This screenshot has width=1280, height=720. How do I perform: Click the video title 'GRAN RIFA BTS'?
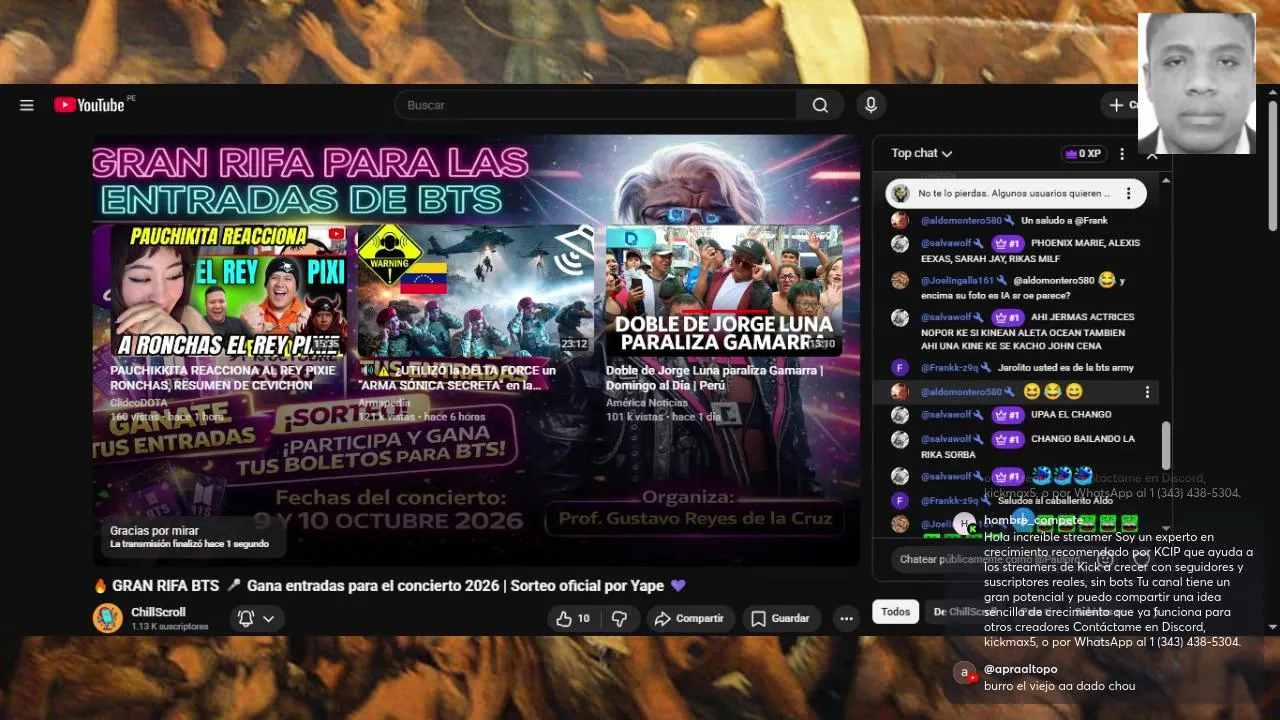click(390, 586)
